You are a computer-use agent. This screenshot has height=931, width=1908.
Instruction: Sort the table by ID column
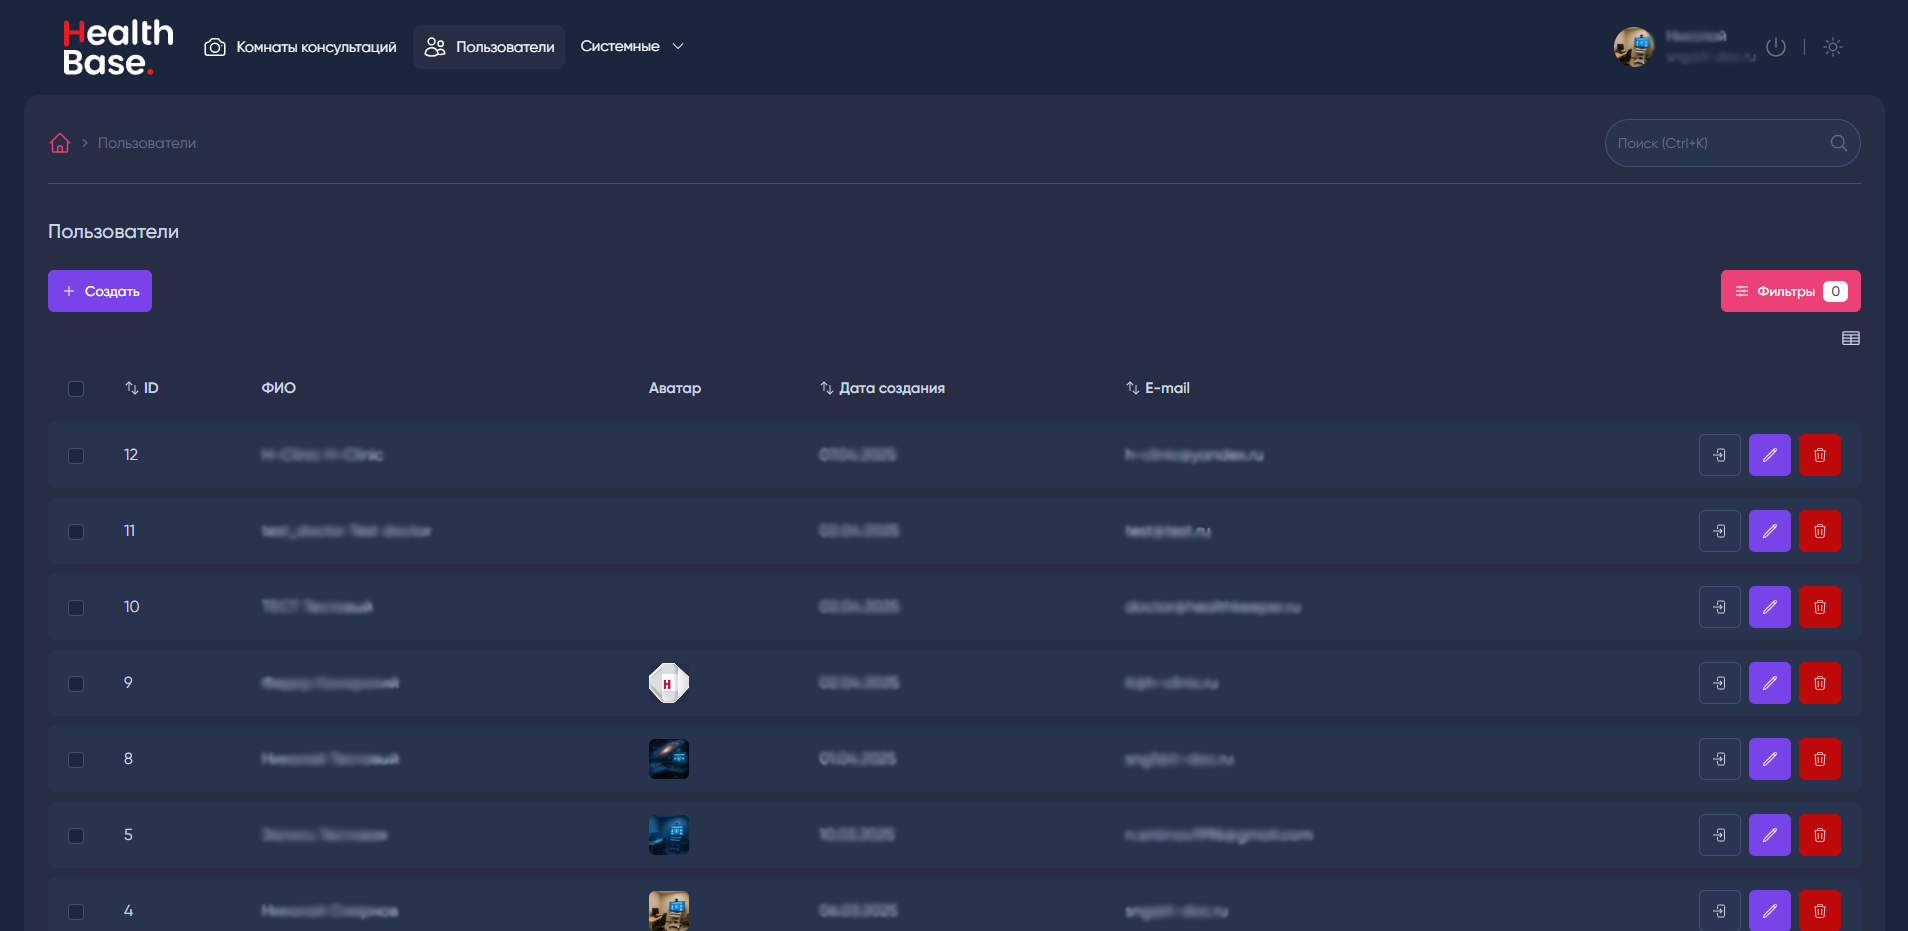[x=142, y=388]
